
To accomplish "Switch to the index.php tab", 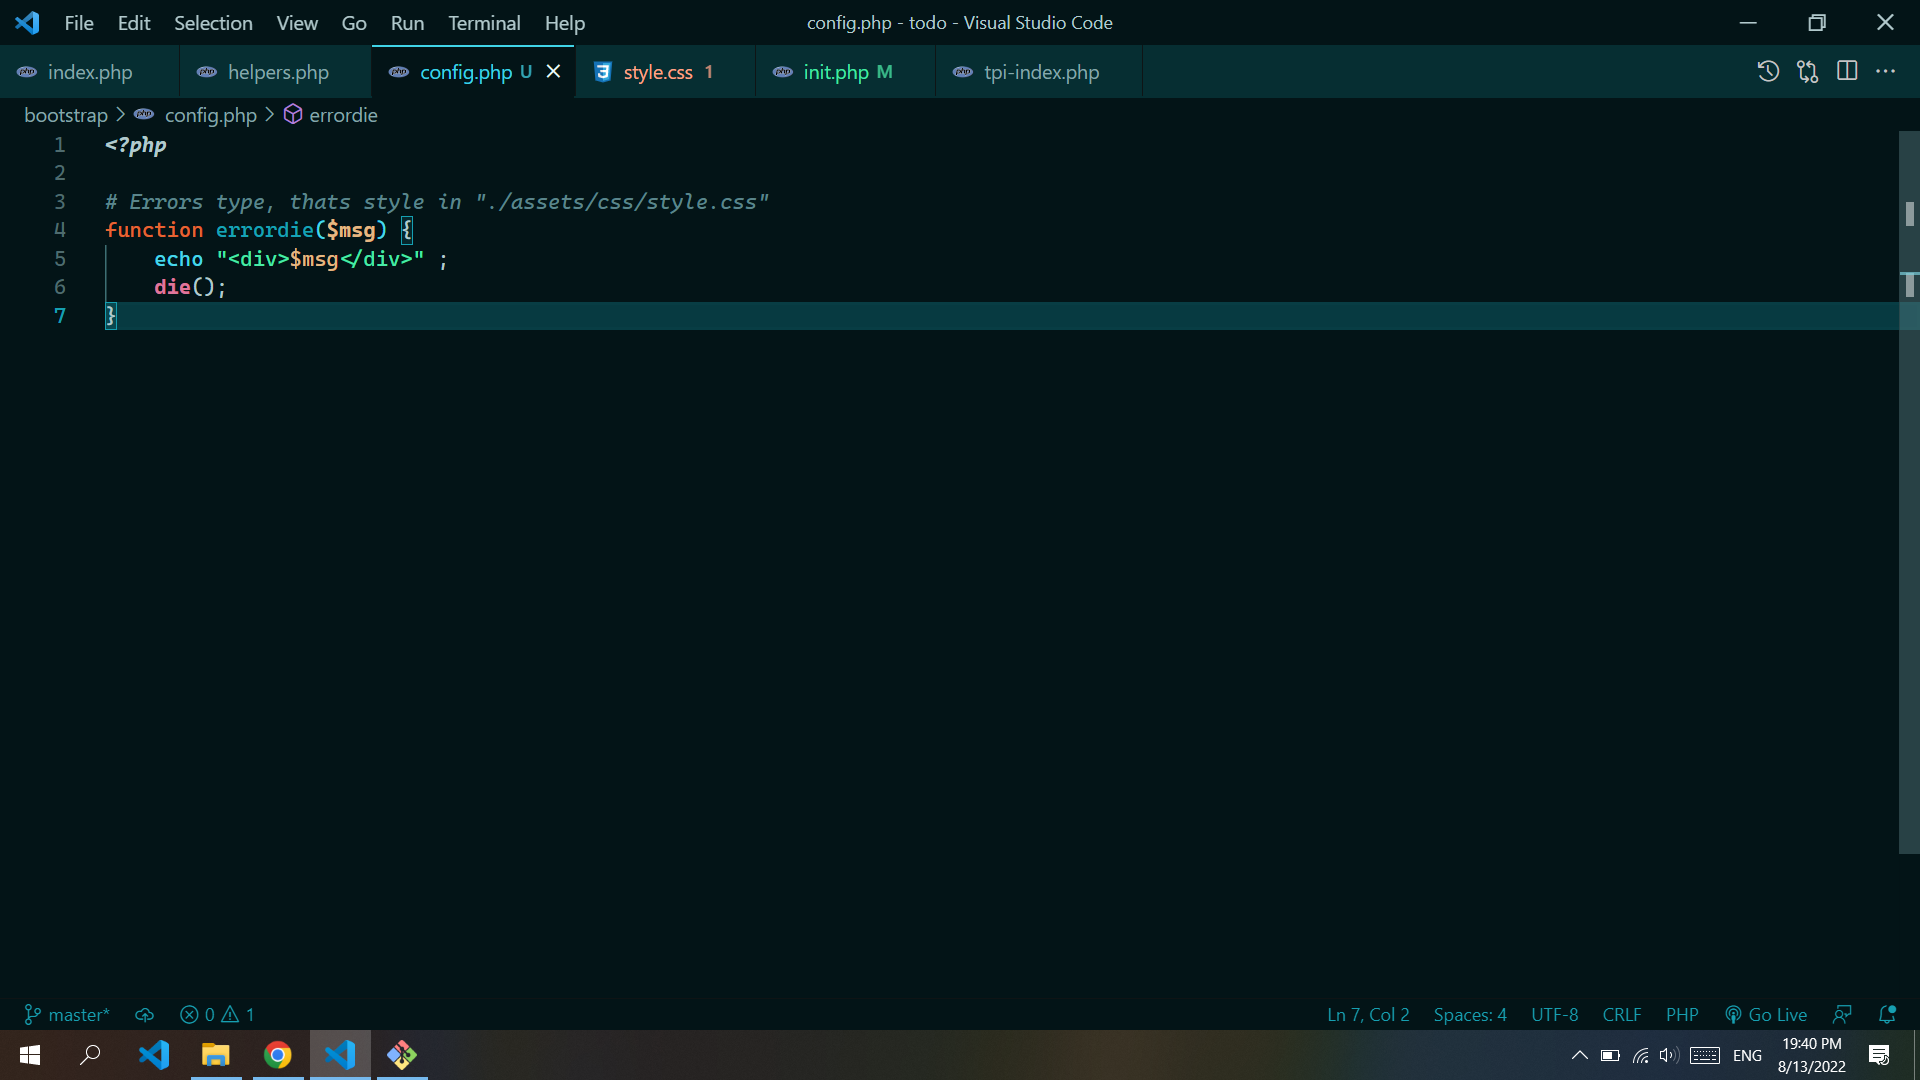I will [x=90, y=72].
